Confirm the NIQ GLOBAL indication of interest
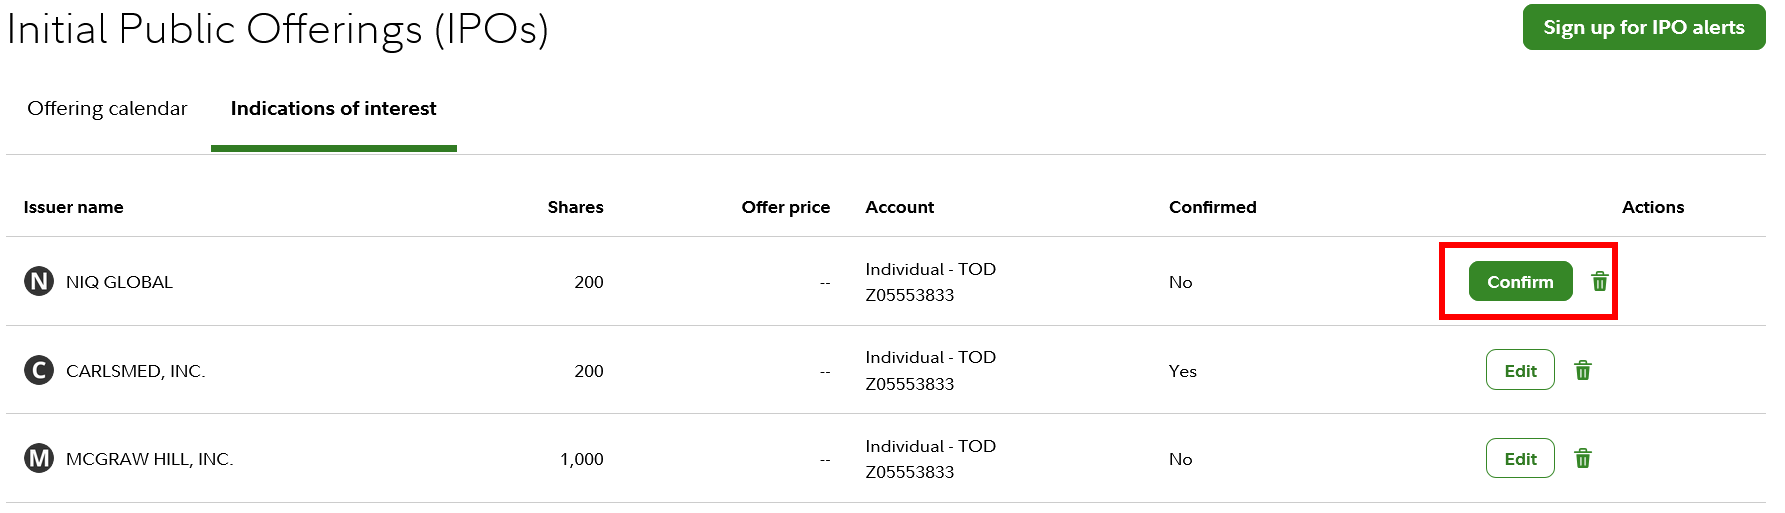Image resolution: width=1785 pixels, height=513 pixels. 1520,281
